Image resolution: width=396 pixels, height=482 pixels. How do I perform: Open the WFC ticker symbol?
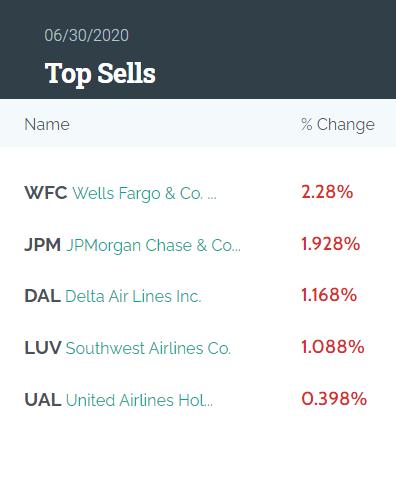(46, 193)
